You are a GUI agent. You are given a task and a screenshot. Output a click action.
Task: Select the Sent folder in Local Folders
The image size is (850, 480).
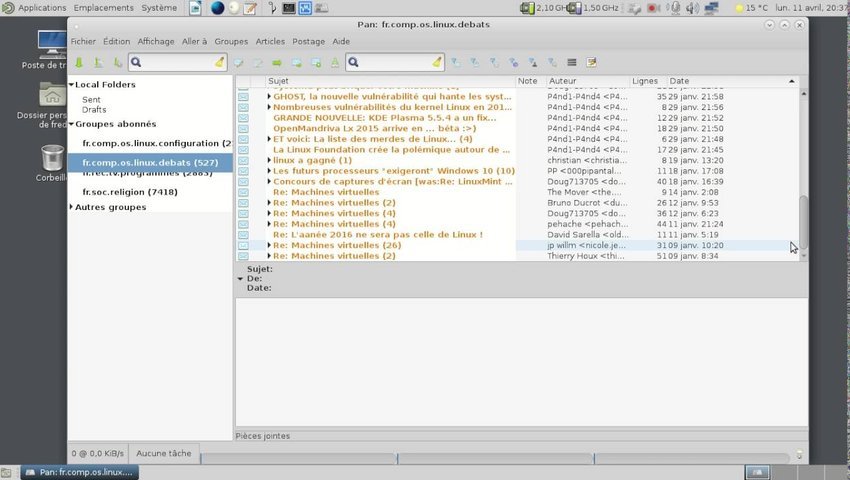[91, 100]
